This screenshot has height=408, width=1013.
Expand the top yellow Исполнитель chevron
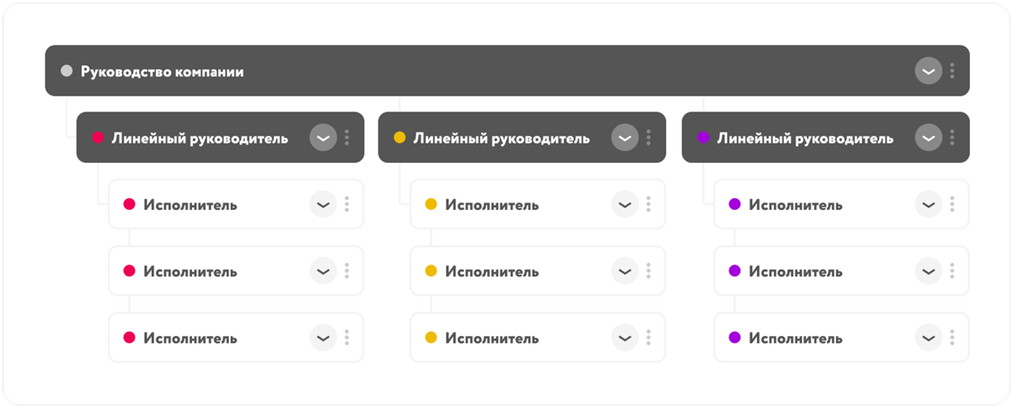(x=624, y=204)
